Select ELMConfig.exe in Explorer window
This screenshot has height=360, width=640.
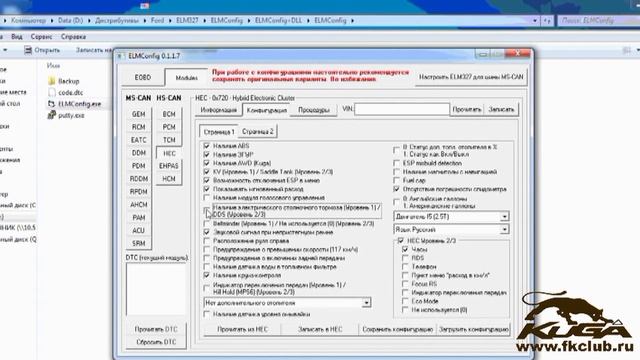79,104
